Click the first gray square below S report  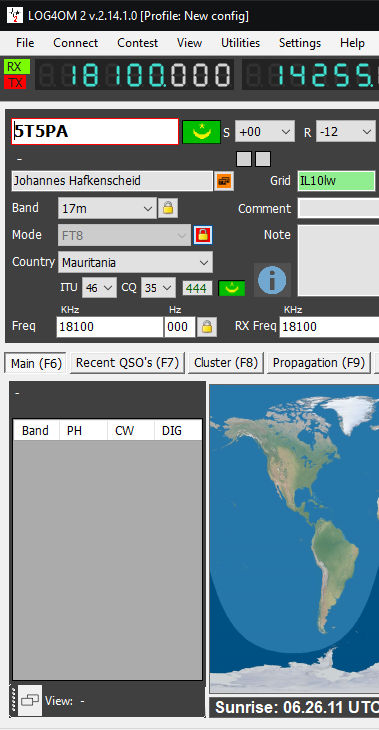click(244, 159)
